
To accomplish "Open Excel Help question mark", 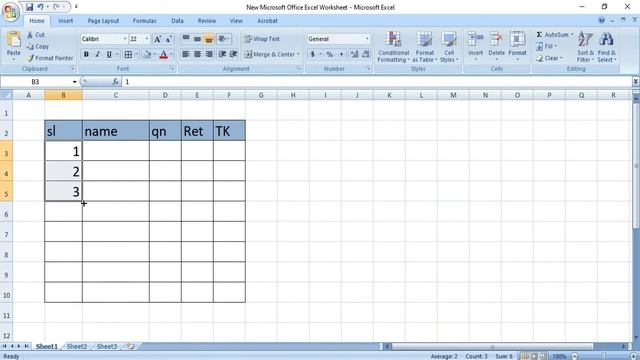I will (x=602, y=20).
